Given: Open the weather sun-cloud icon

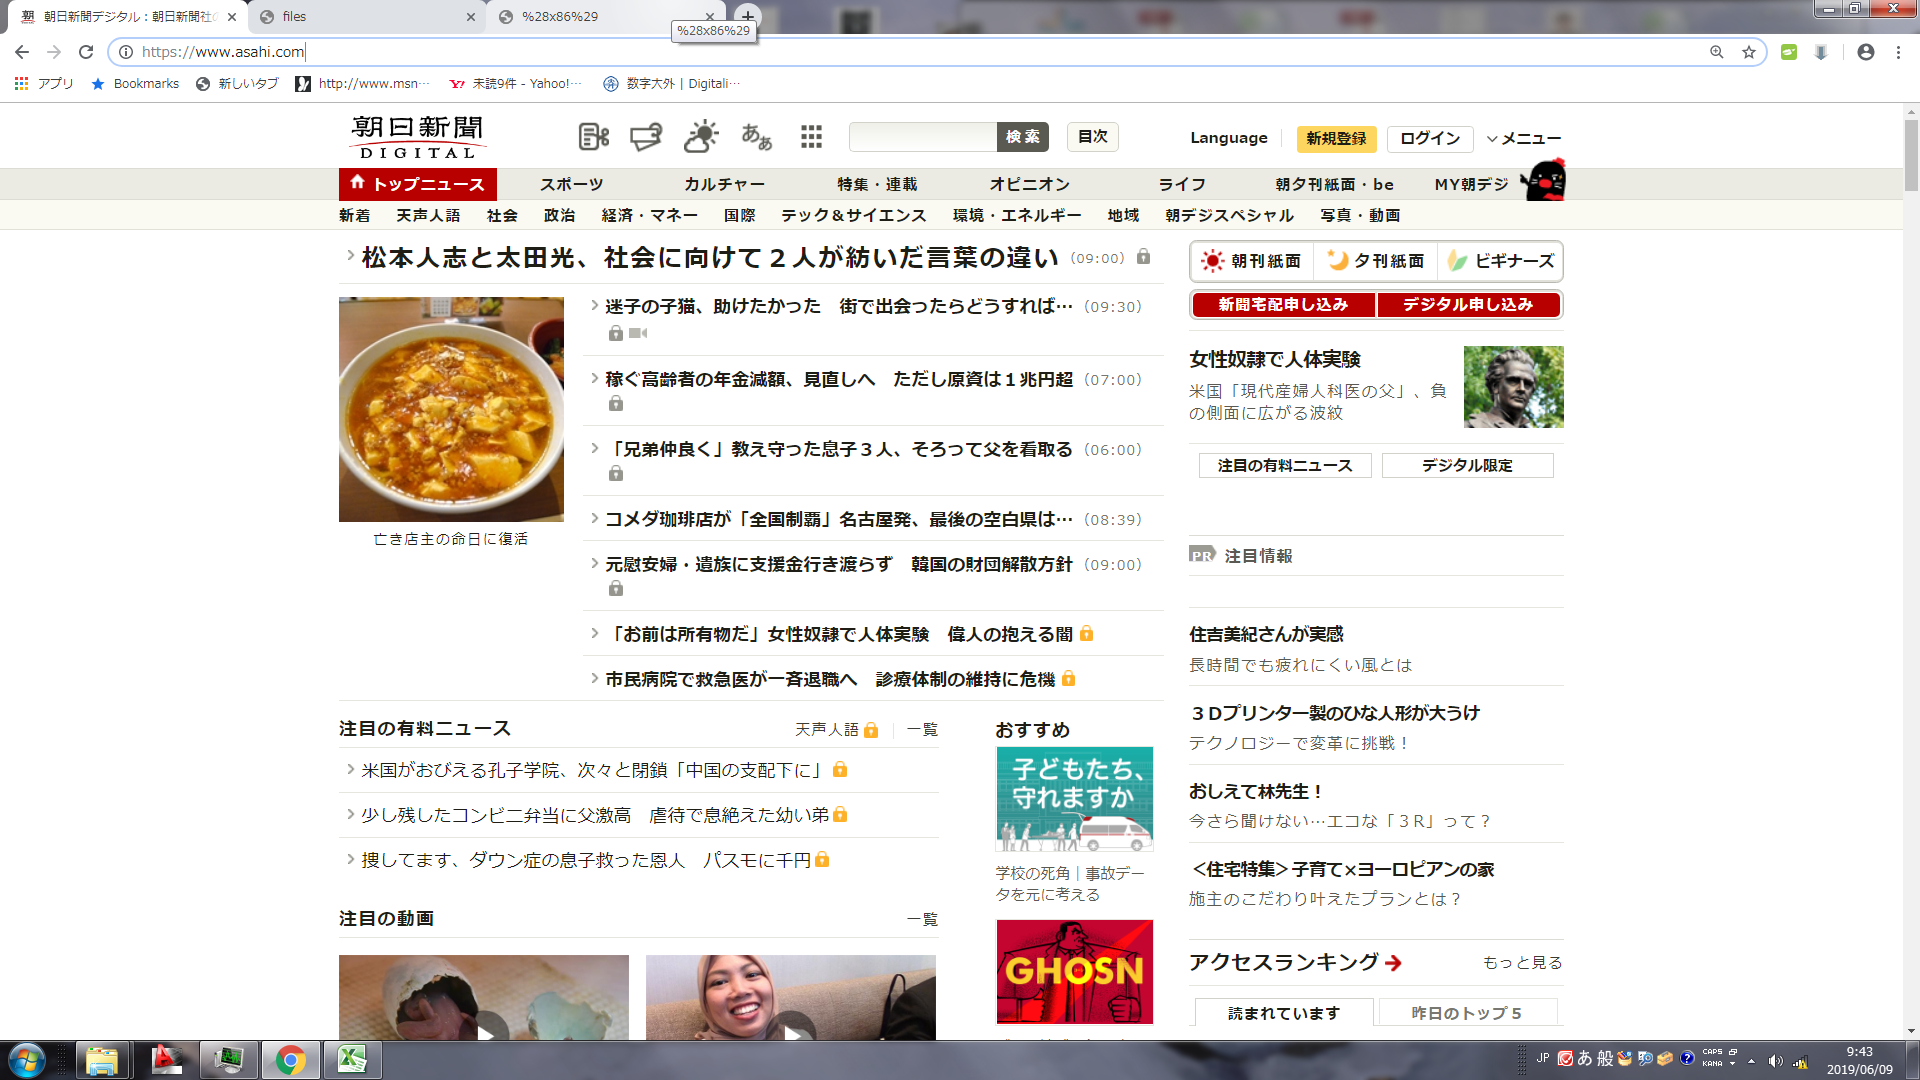Looking at the screenshot, I should pyautogui.click(x=701, y=136).
